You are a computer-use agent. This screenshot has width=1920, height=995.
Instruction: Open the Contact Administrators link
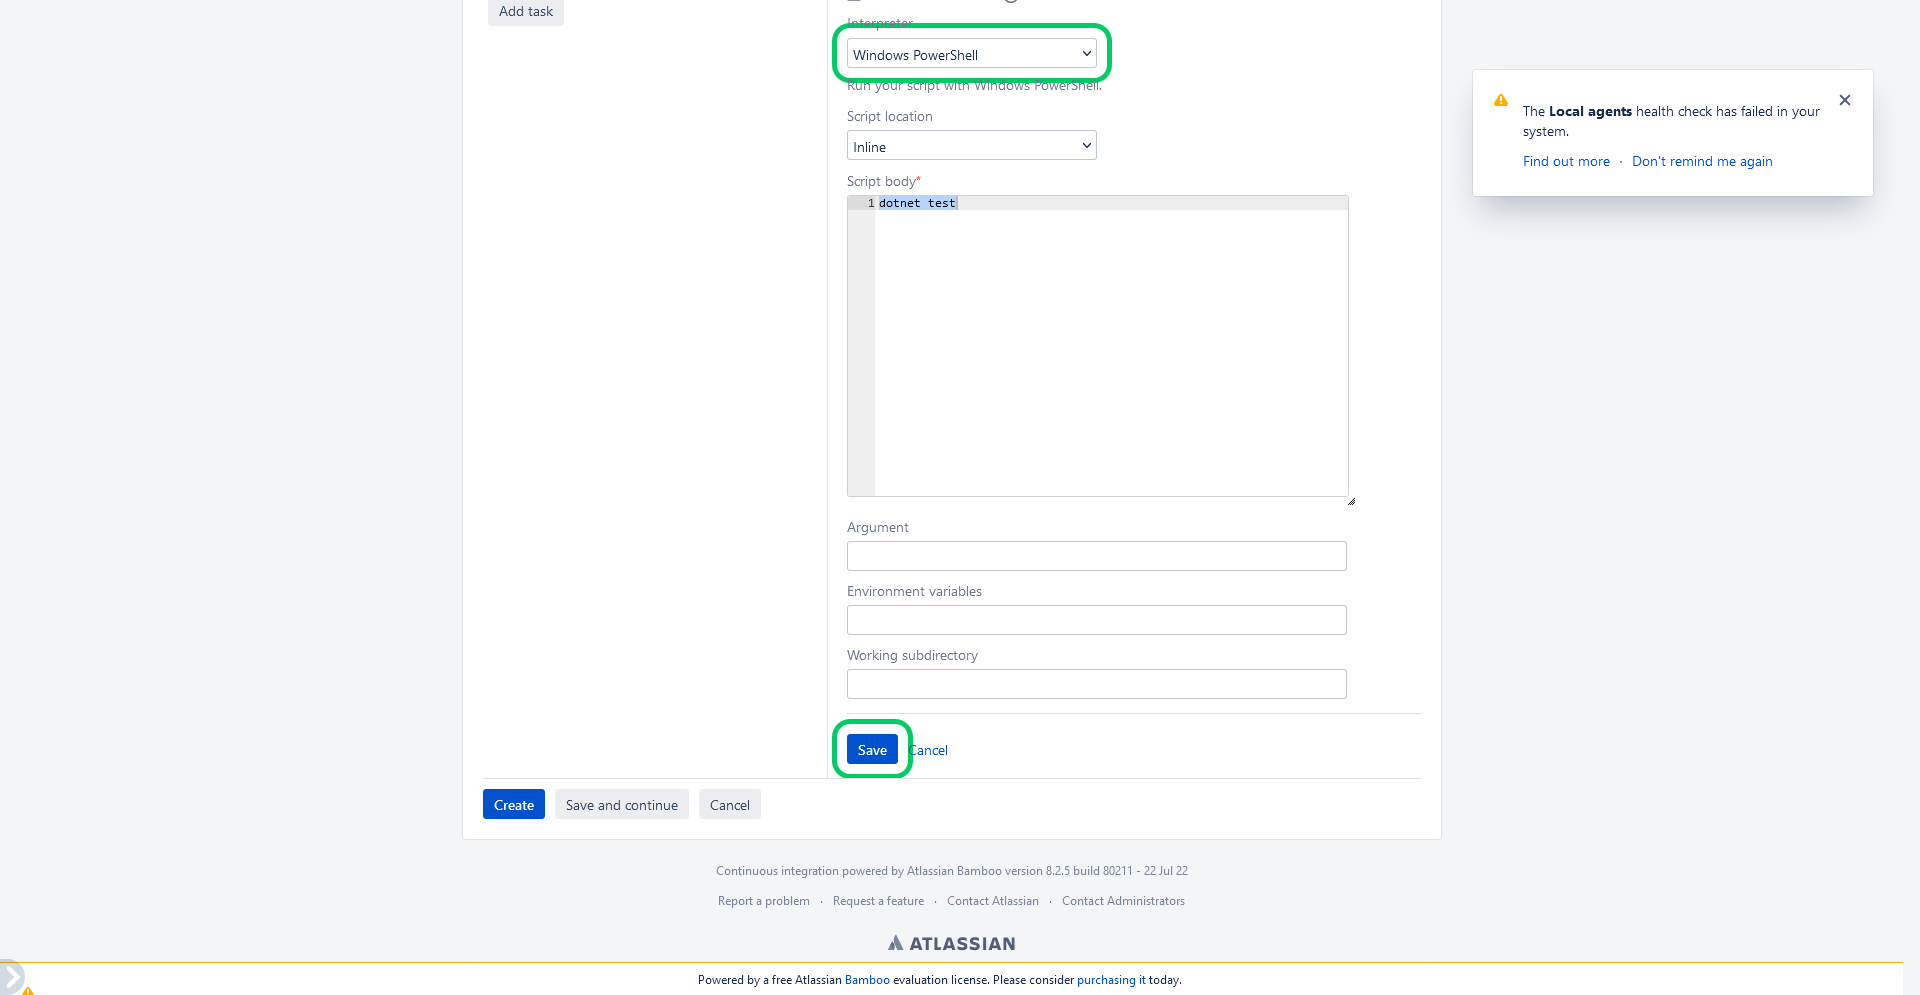click(1123, 901)
